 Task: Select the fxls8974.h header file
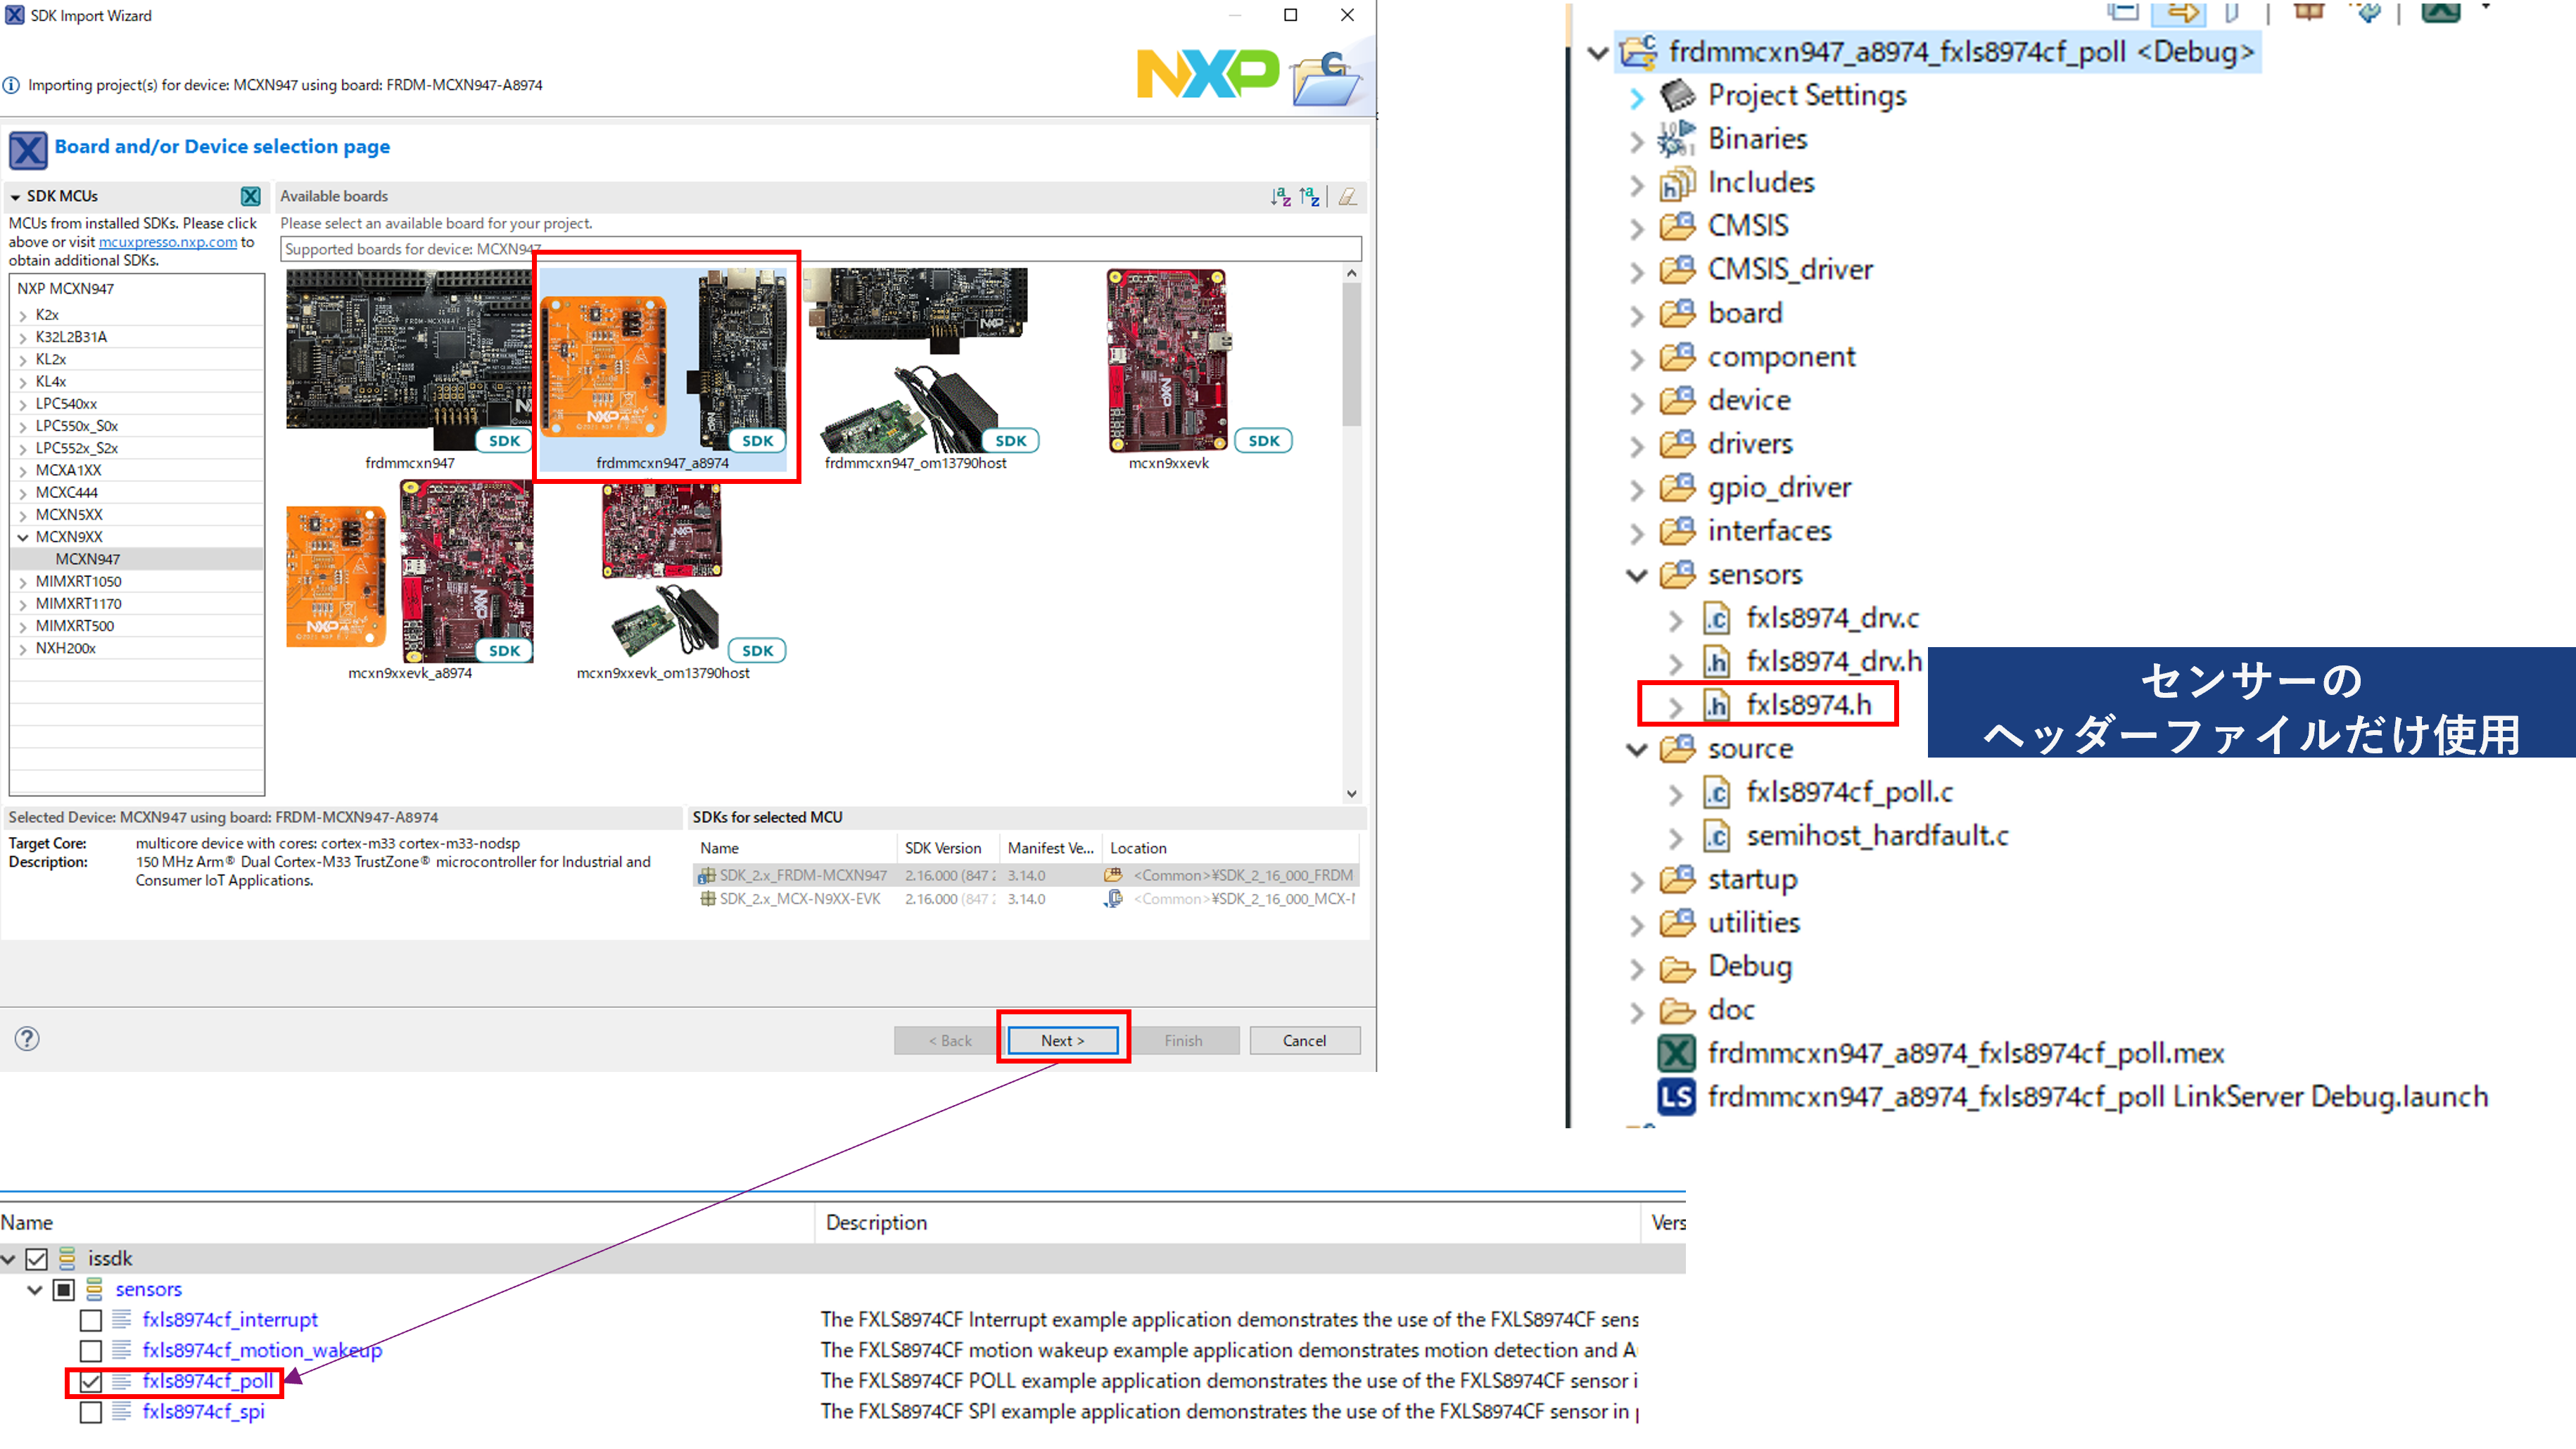pyautogui.click(x=1808, y=705)
